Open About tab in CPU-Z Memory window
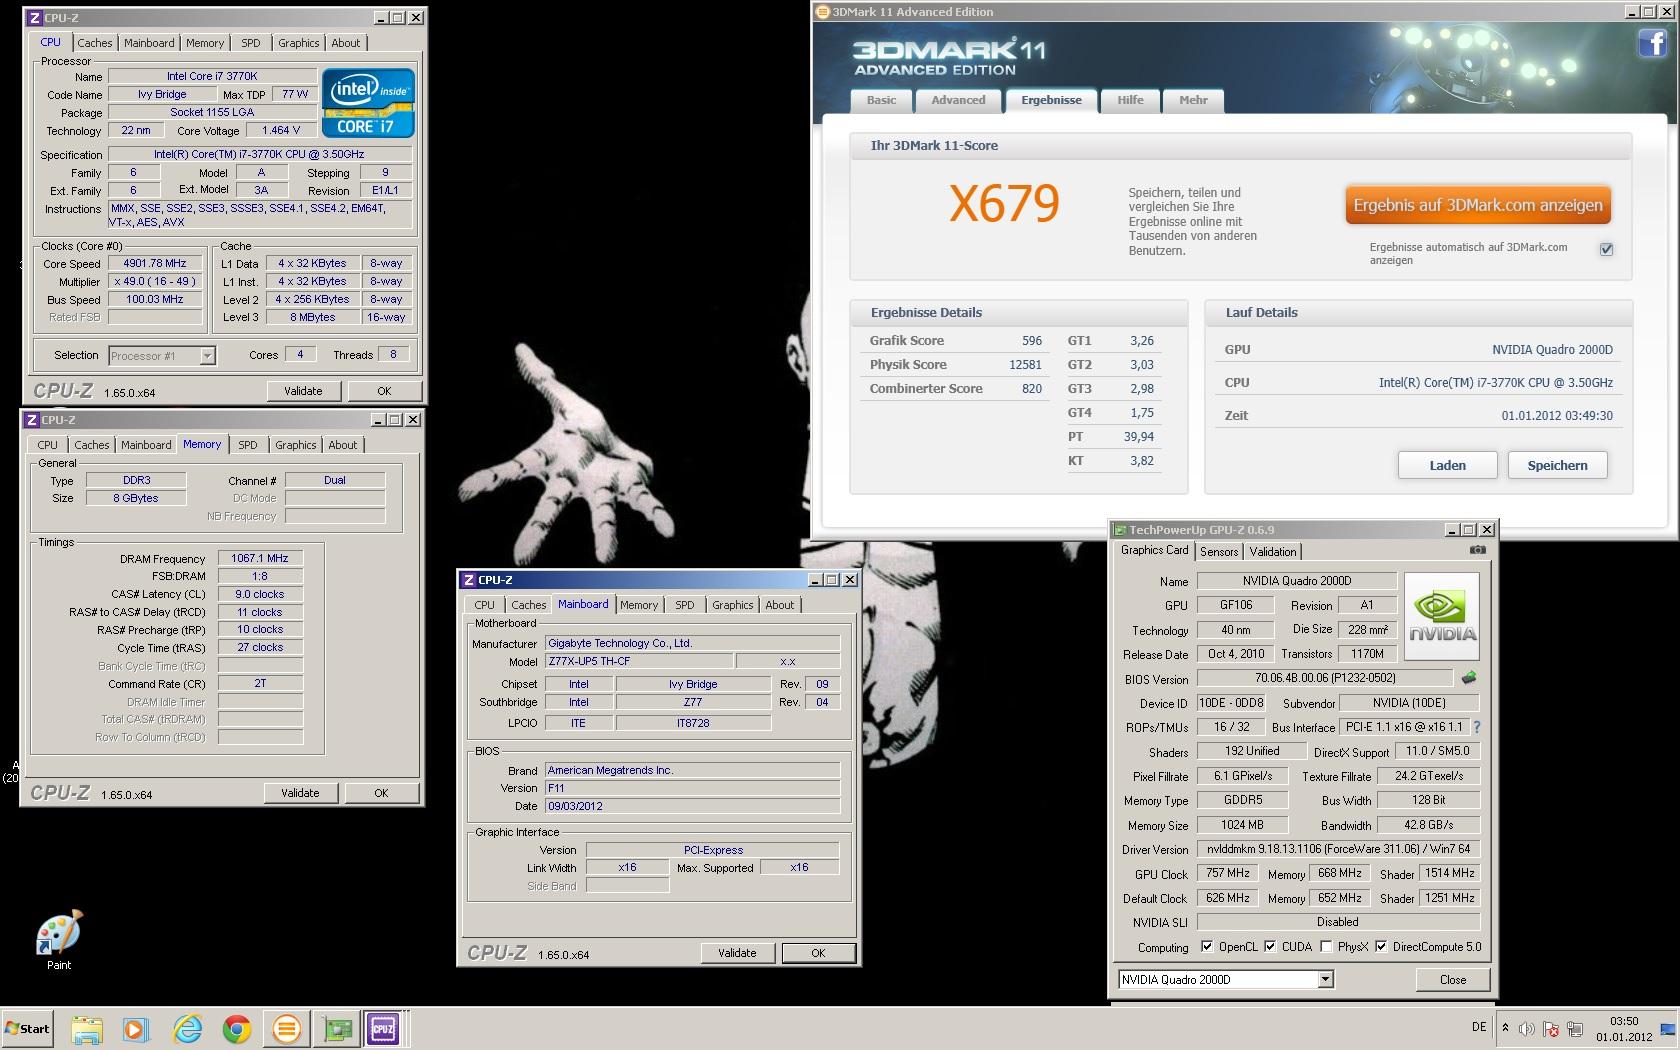1680x1050 pixels. 342,445
